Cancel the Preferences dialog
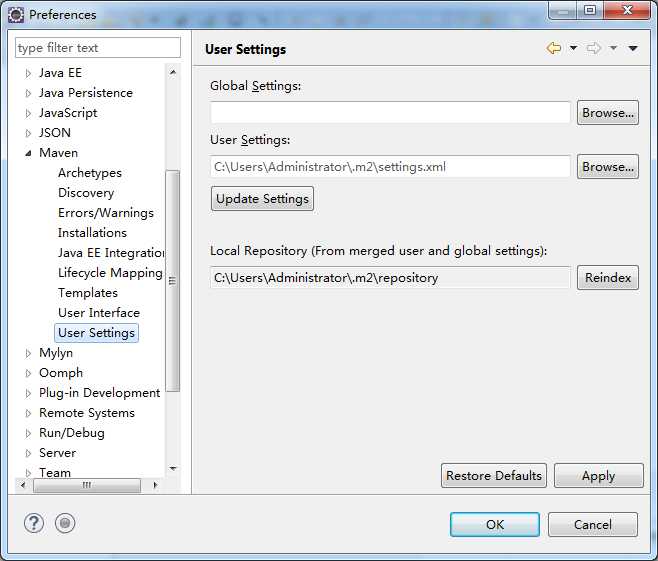 pos(593,524)
